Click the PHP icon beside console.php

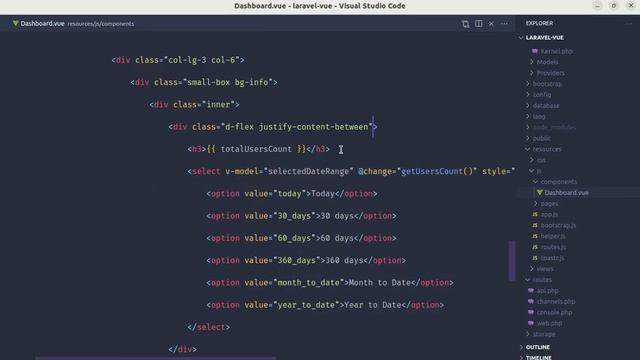pyautogui.click(x=531, y=312)
